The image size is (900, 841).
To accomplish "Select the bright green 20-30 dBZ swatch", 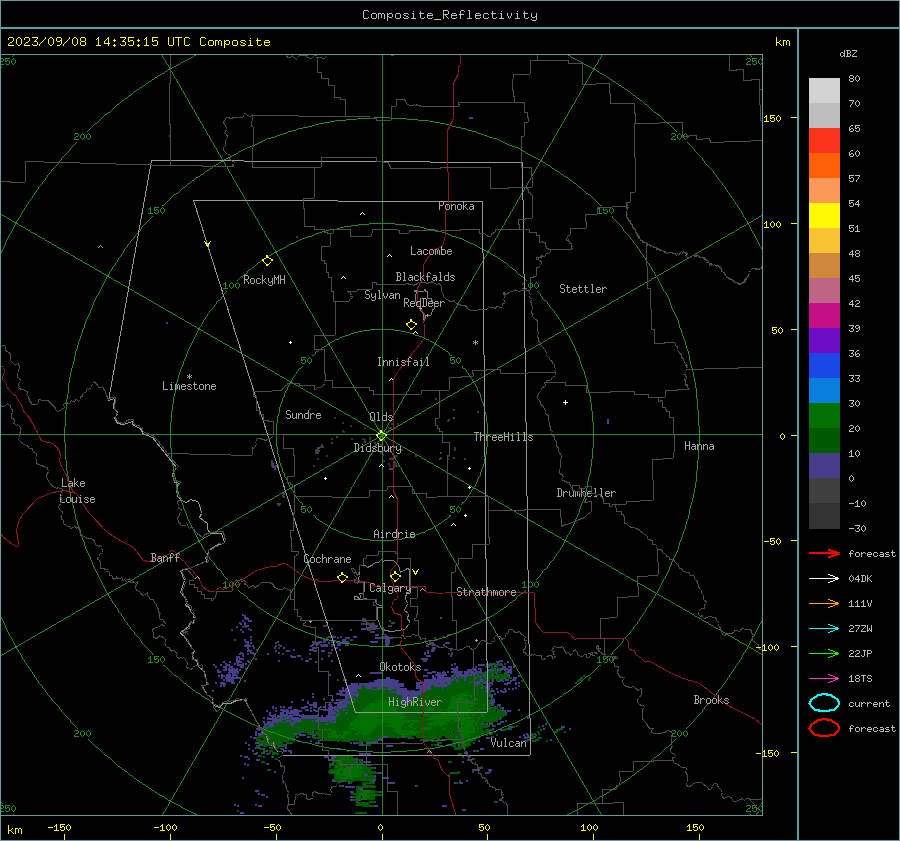I will click(x=824, y=416).
